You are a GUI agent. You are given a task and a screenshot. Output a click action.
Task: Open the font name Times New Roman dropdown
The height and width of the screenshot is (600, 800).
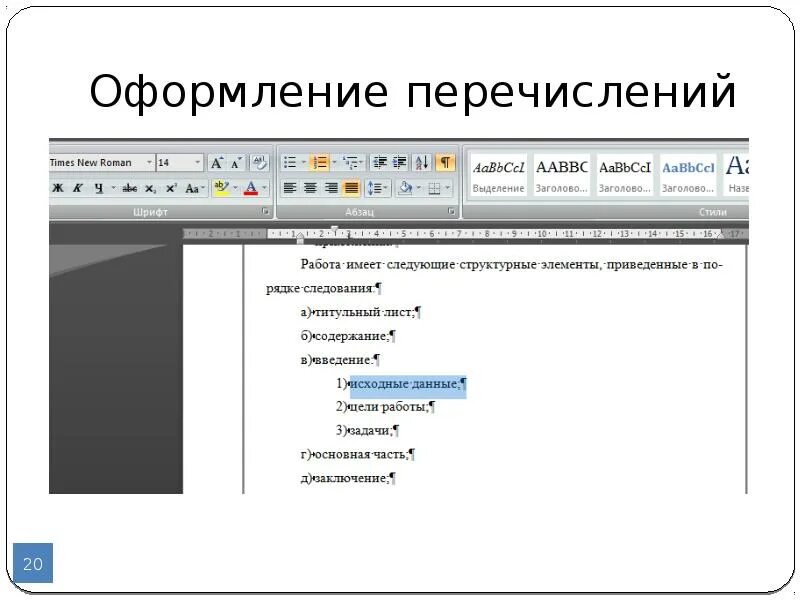point(149,163)
